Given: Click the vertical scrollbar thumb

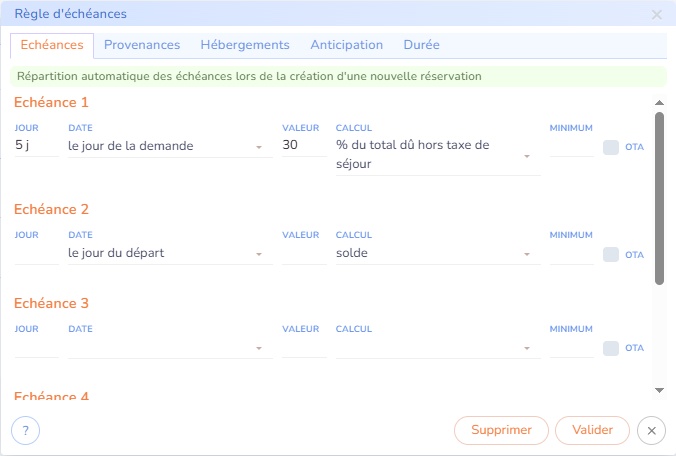Looking at the screenshot, I should 659,198.
